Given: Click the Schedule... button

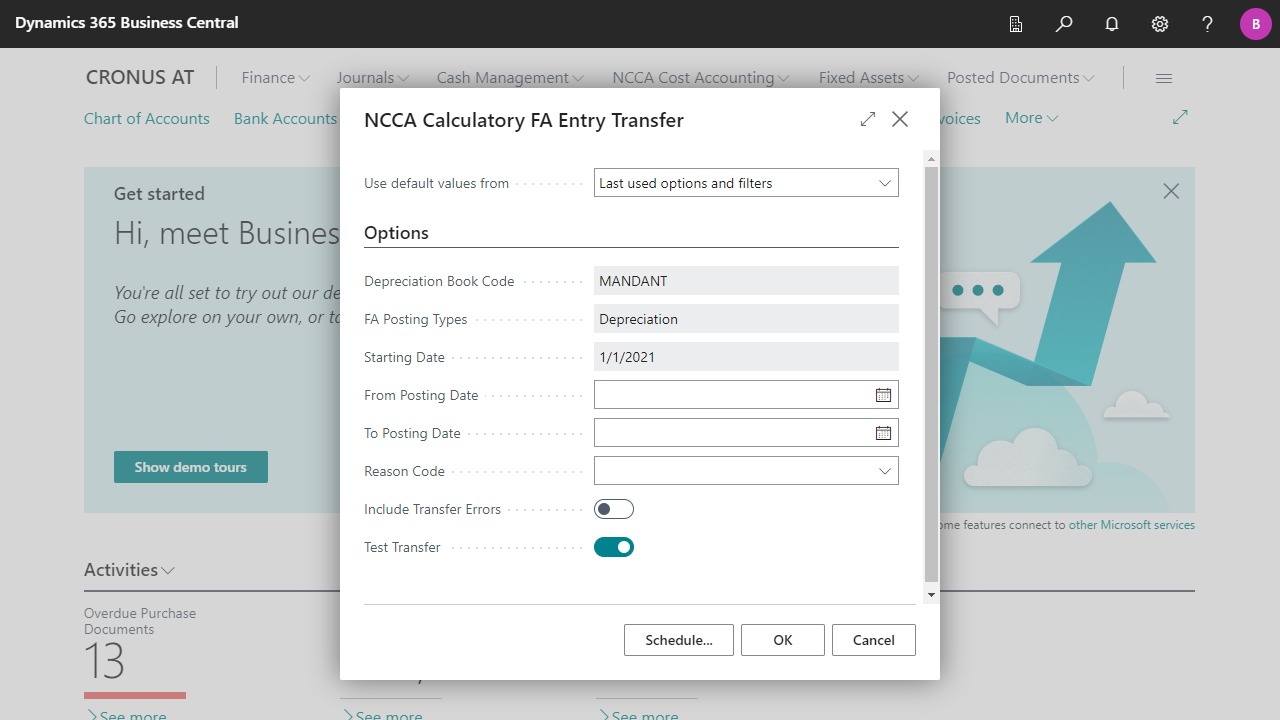Looking at the screenshot, I should [679, 640].
